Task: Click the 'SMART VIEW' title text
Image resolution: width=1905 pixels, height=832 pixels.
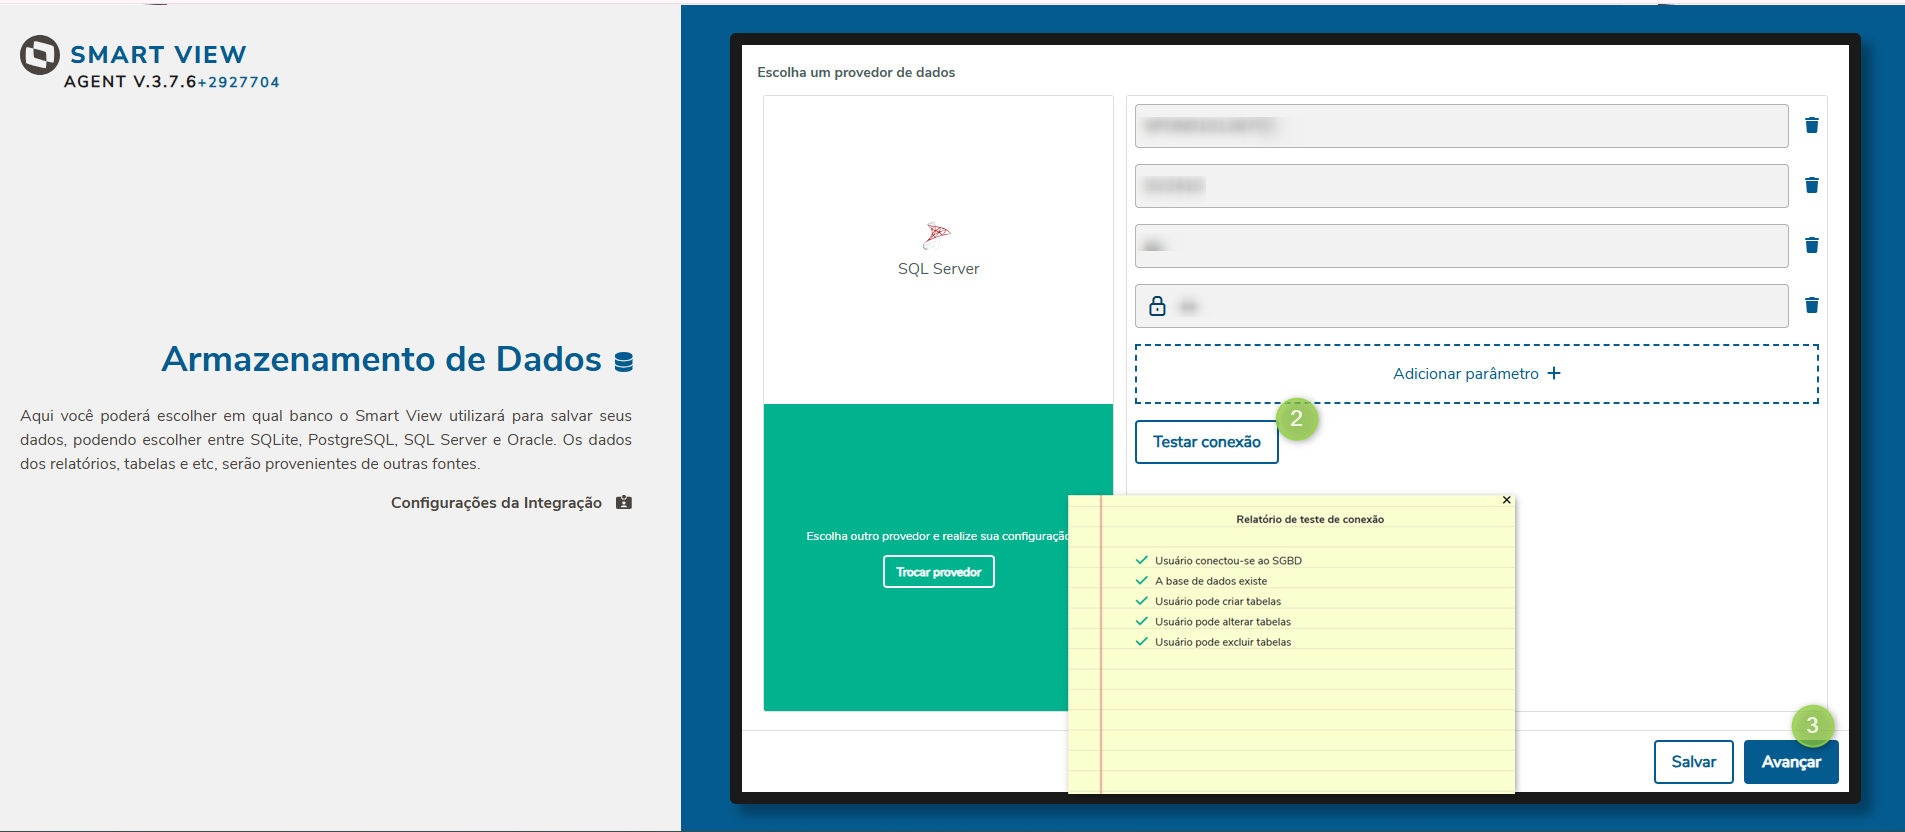Action: (158, 54)
